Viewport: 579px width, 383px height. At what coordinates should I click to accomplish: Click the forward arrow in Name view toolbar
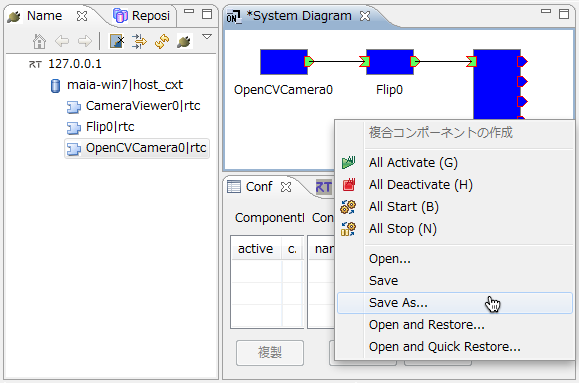[85, 41]
